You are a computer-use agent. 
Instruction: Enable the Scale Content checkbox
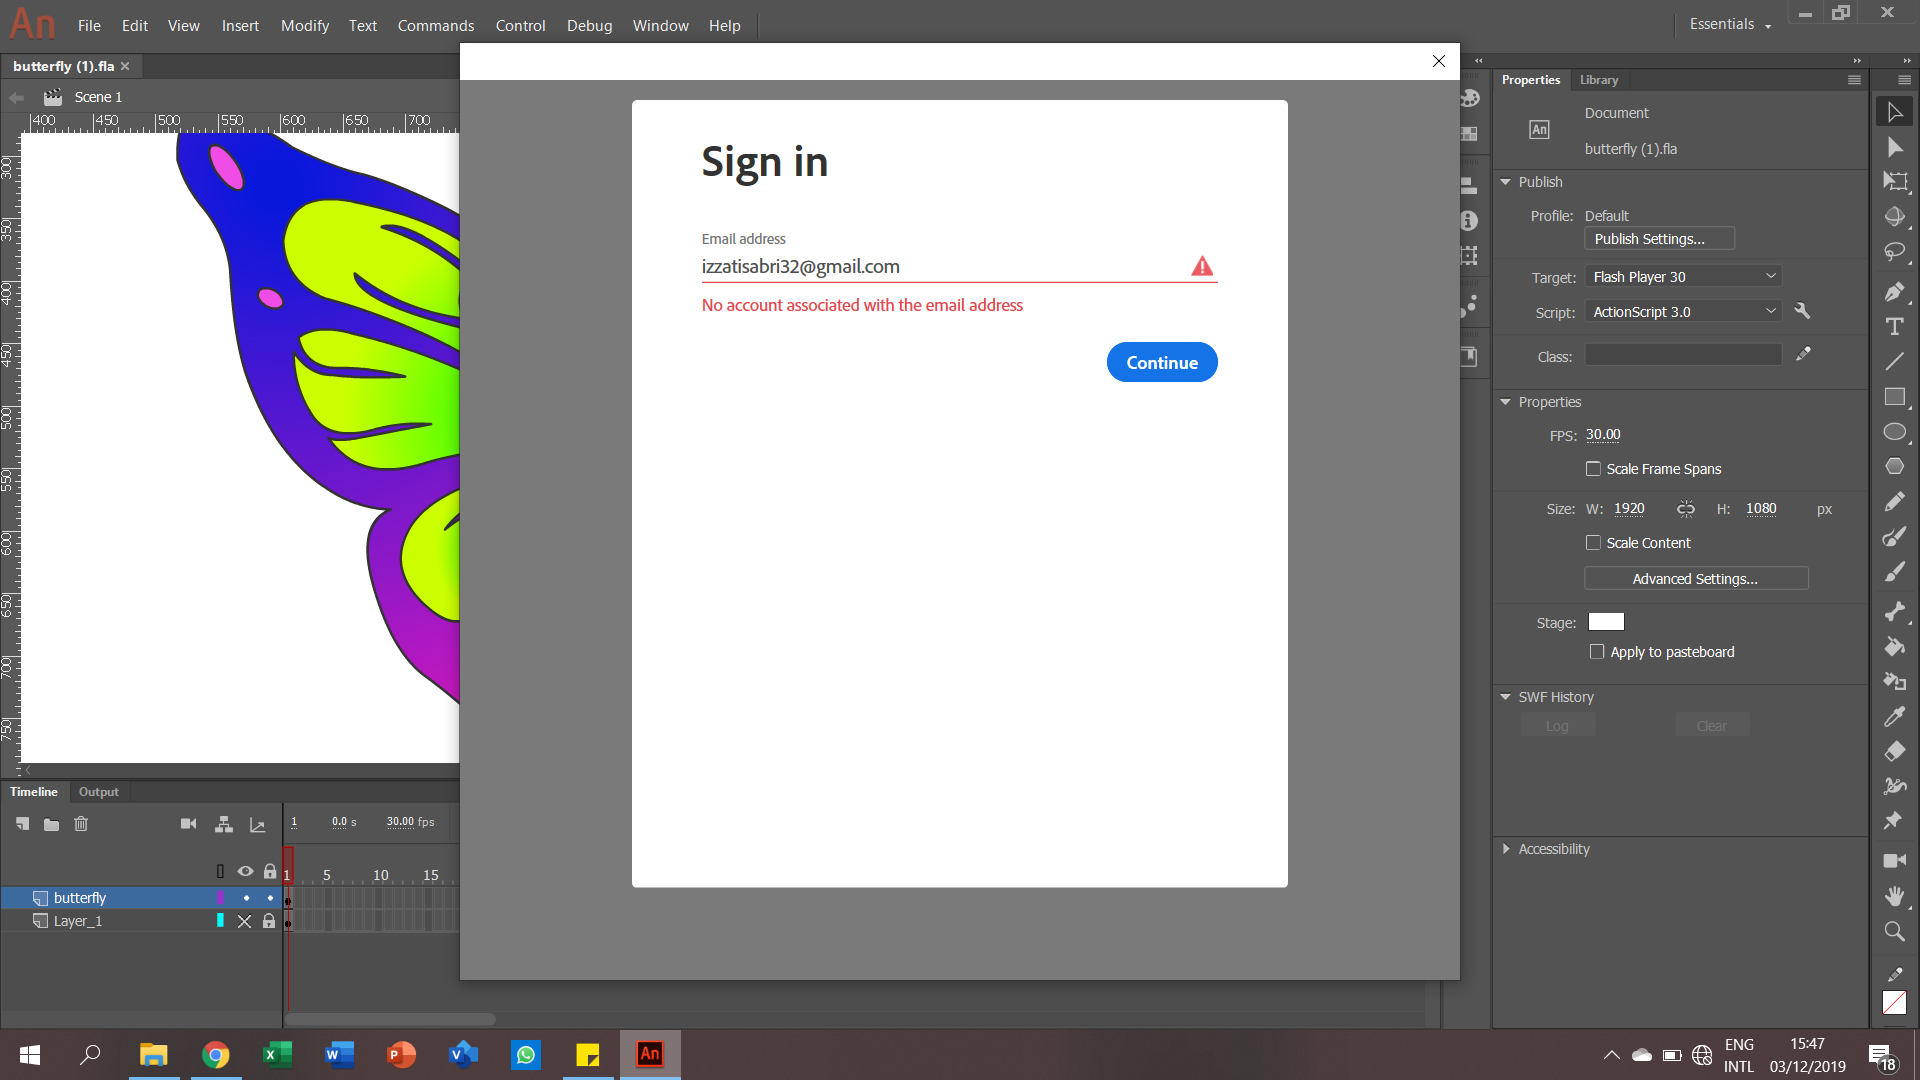(x=1595, y=542)
